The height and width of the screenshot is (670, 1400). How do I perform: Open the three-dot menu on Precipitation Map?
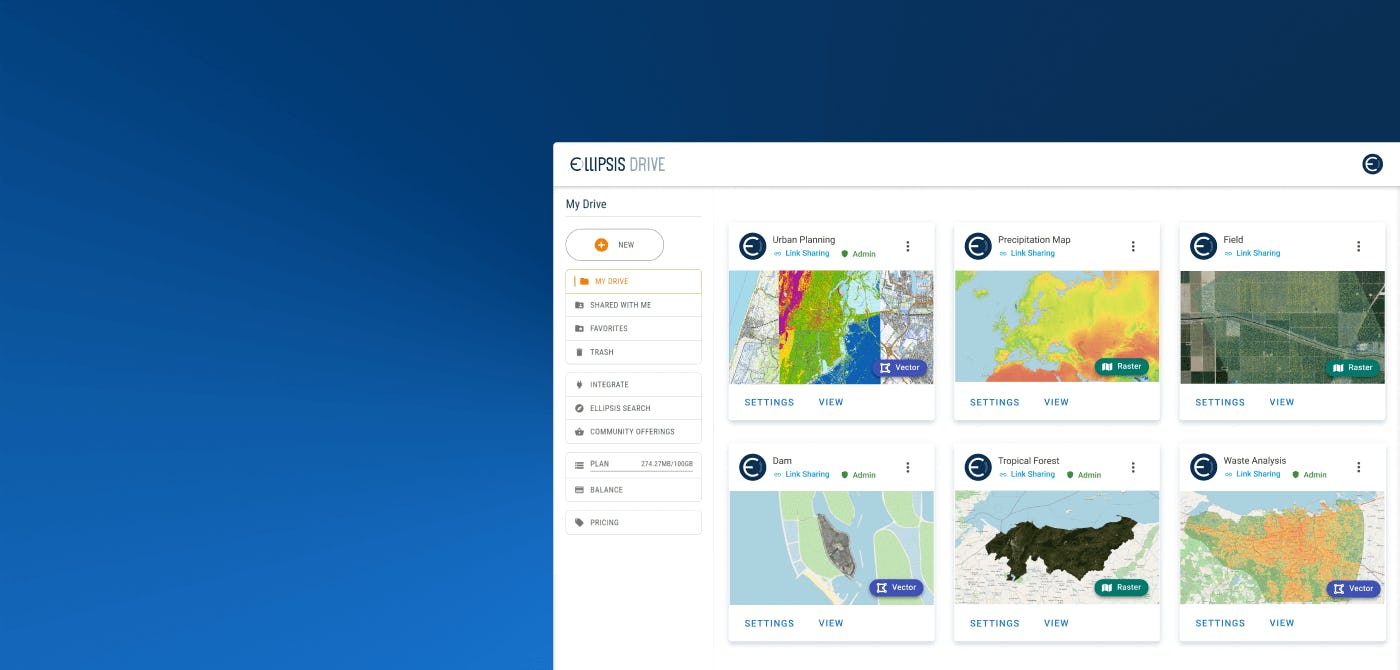[1133, 245]
